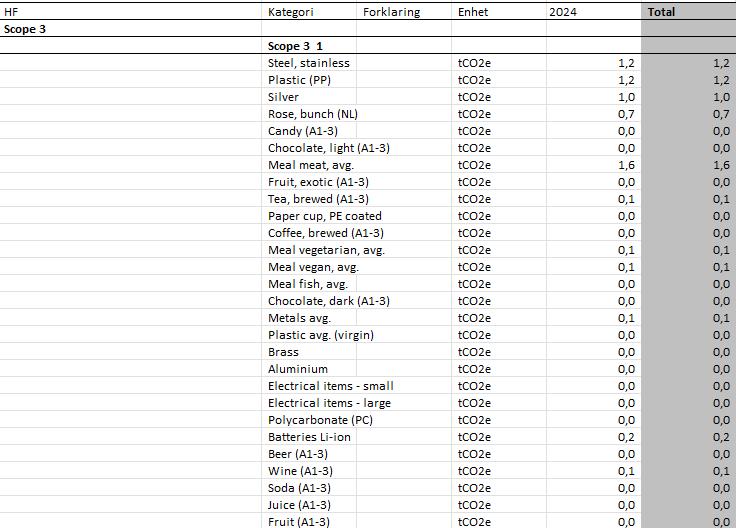The height and width of the screenshot is (528, 736).
Task: Click the Meal vegetarian, avg. cell
Action: (x=326, y=250)
